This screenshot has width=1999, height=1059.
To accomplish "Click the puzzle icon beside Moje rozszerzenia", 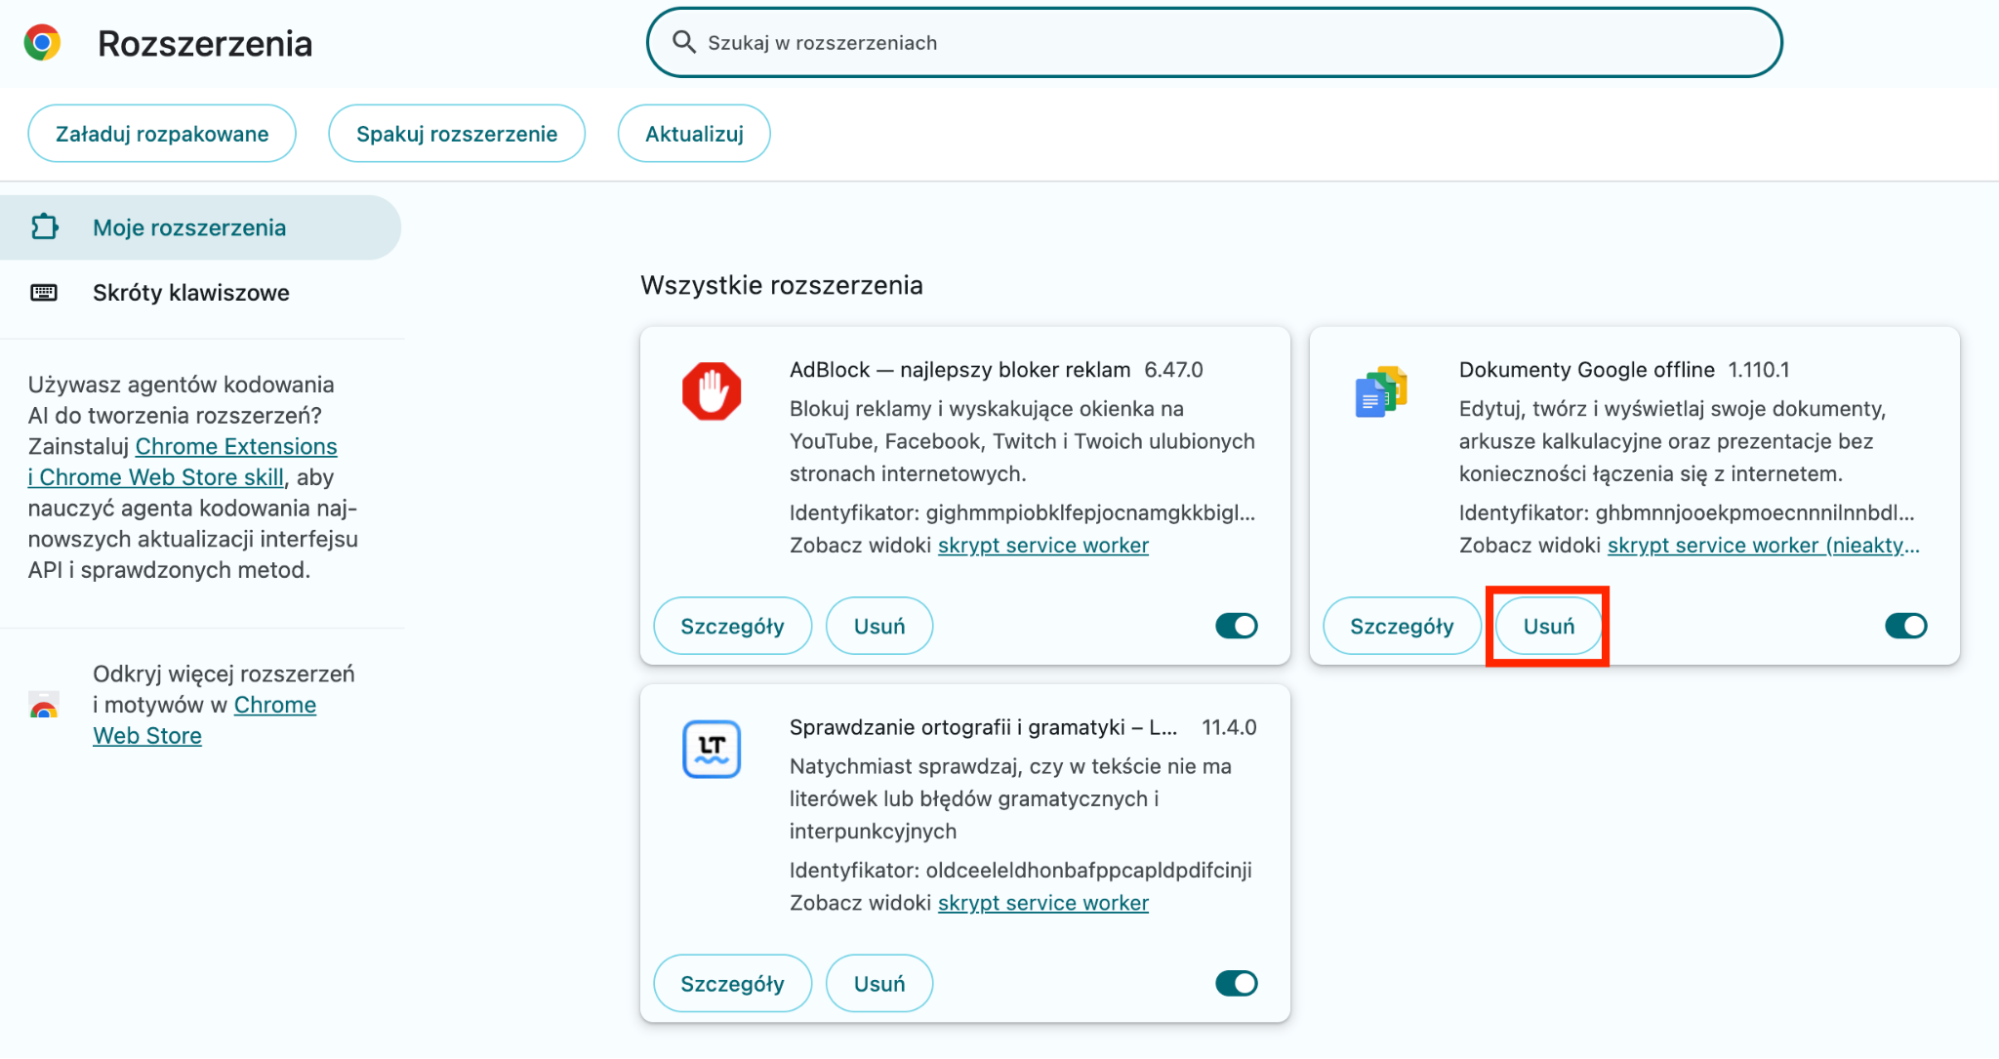I will [x=44, y=227].
